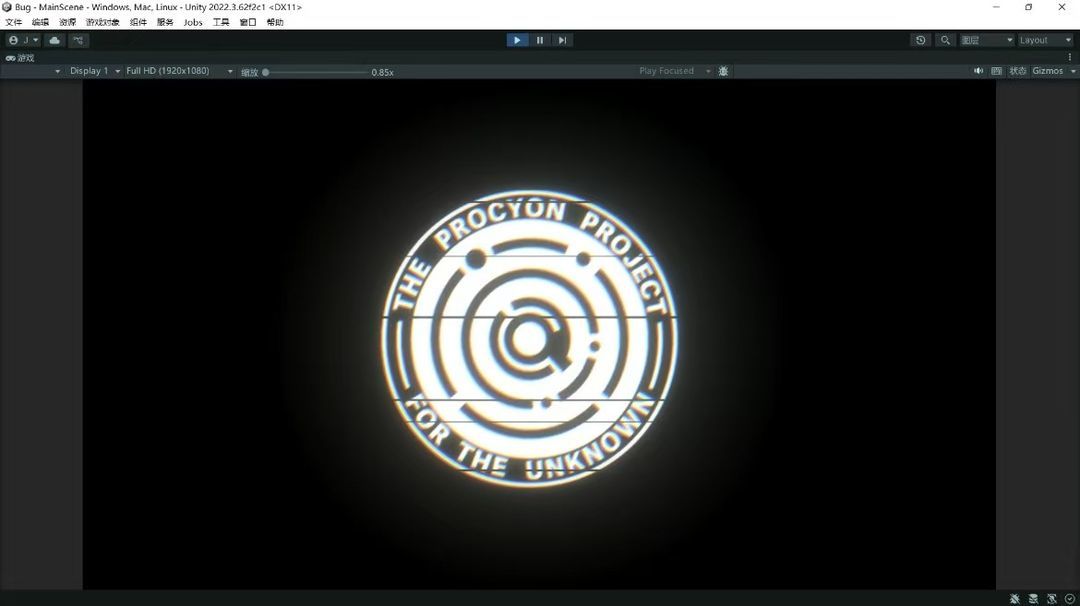Open the Game view three-dot options menu
Screen dimensions: 1080x606
click(x=1070, y=57)
